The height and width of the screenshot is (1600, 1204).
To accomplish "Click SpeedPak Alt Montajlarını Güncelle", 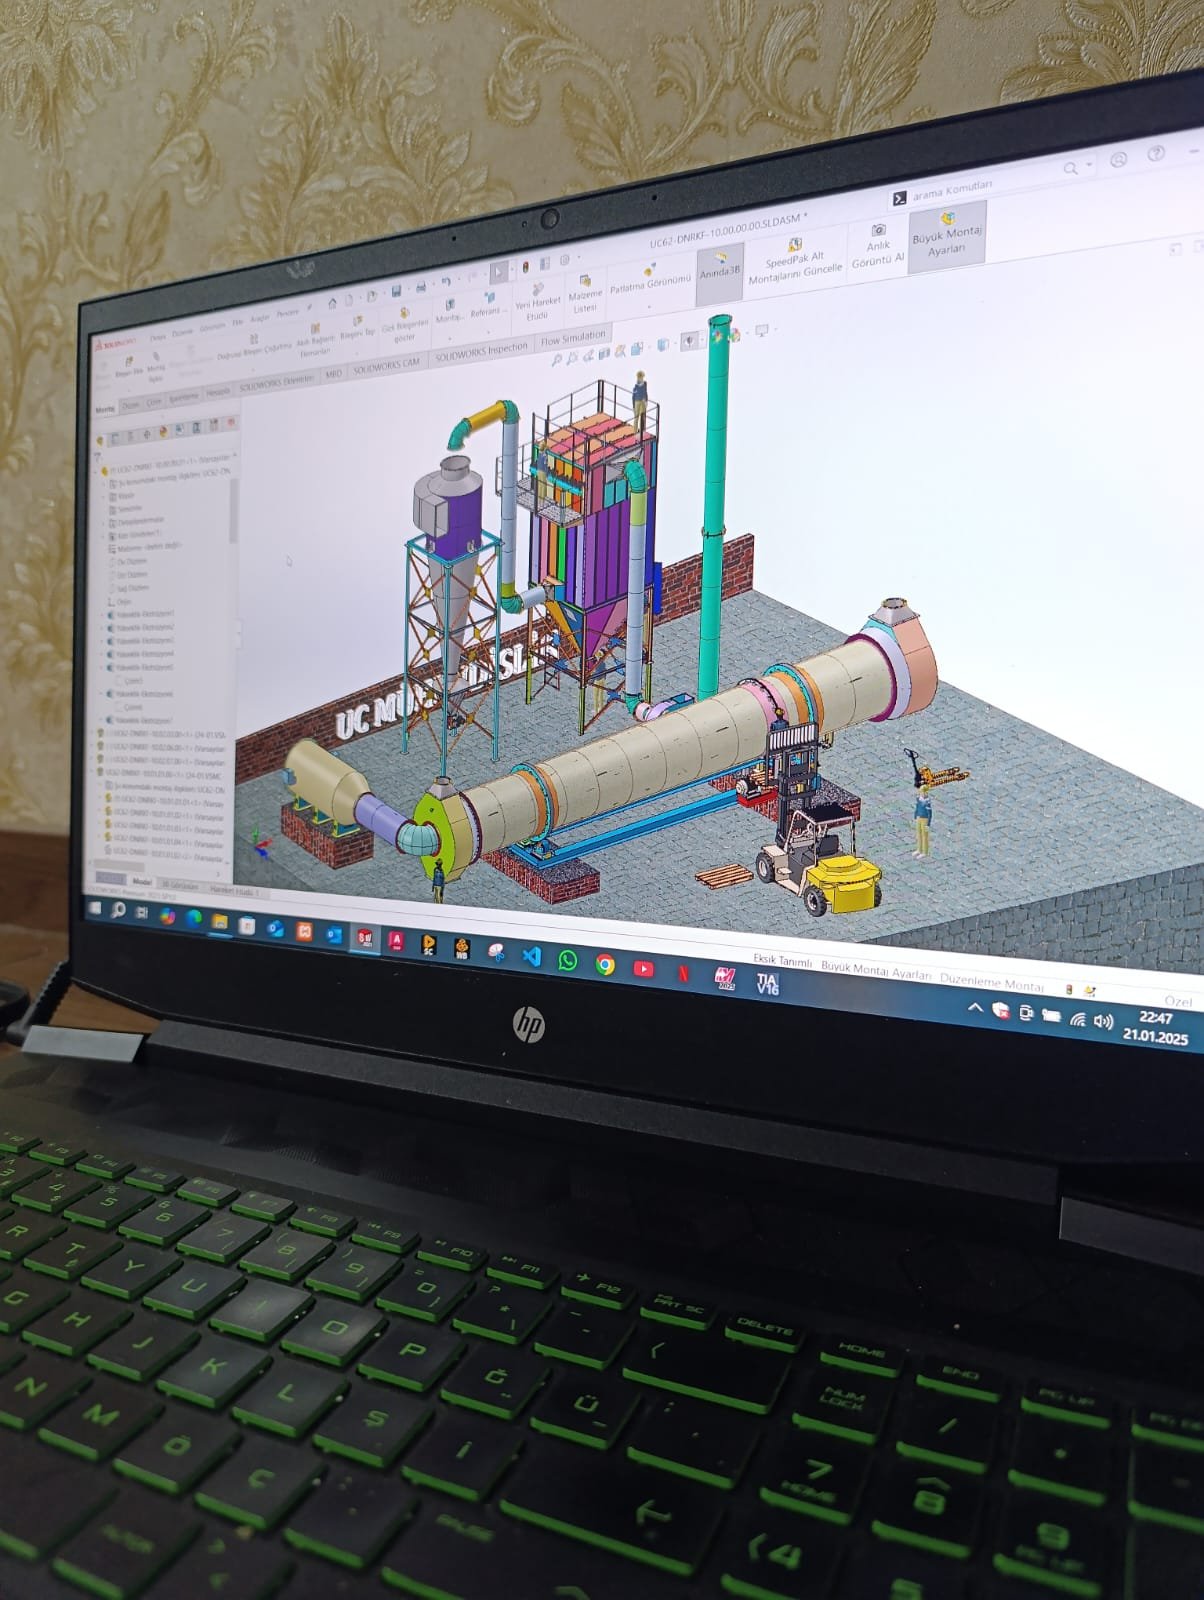I will (795, 263).
